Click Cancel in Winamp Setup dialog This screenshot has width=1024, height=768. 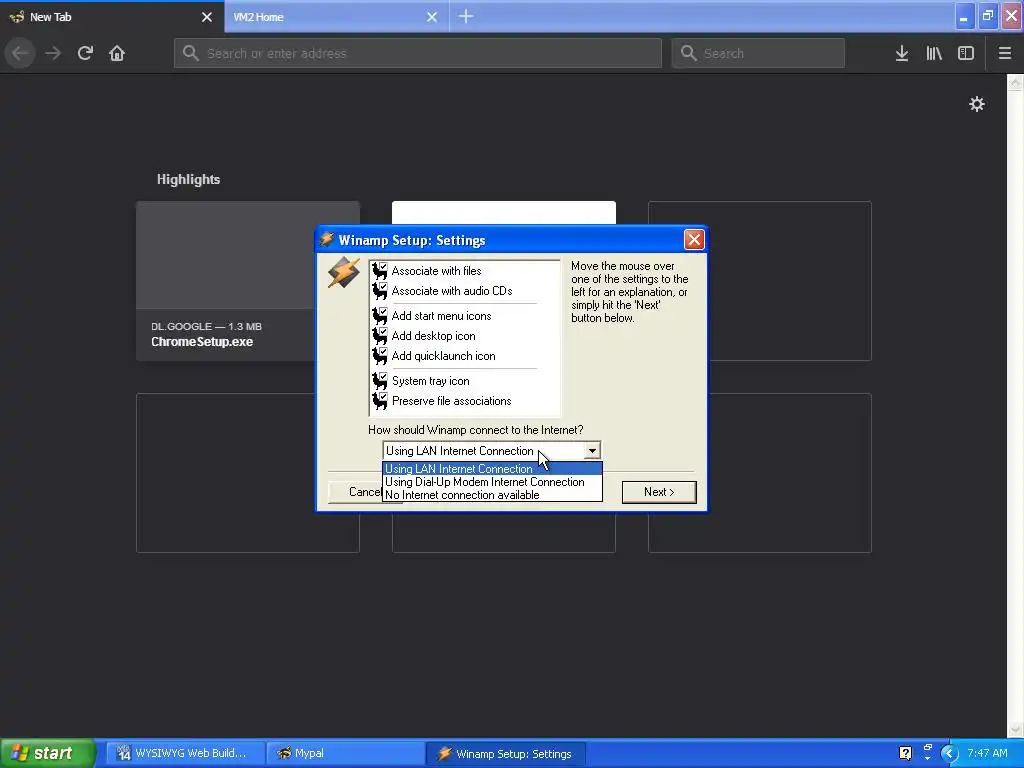pos(356,492)
